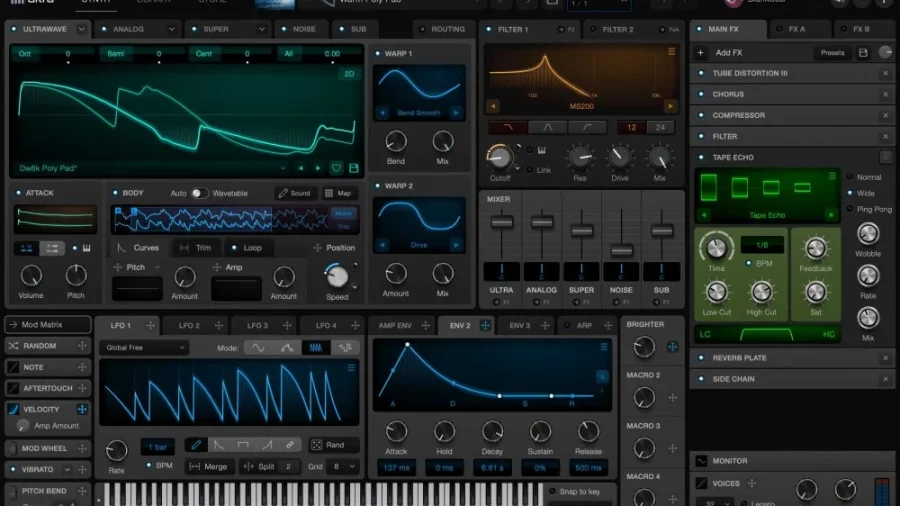Open the Analog oscillator dropdown arrow
This screenshot has height=506, width=900.
pos(172,29)
